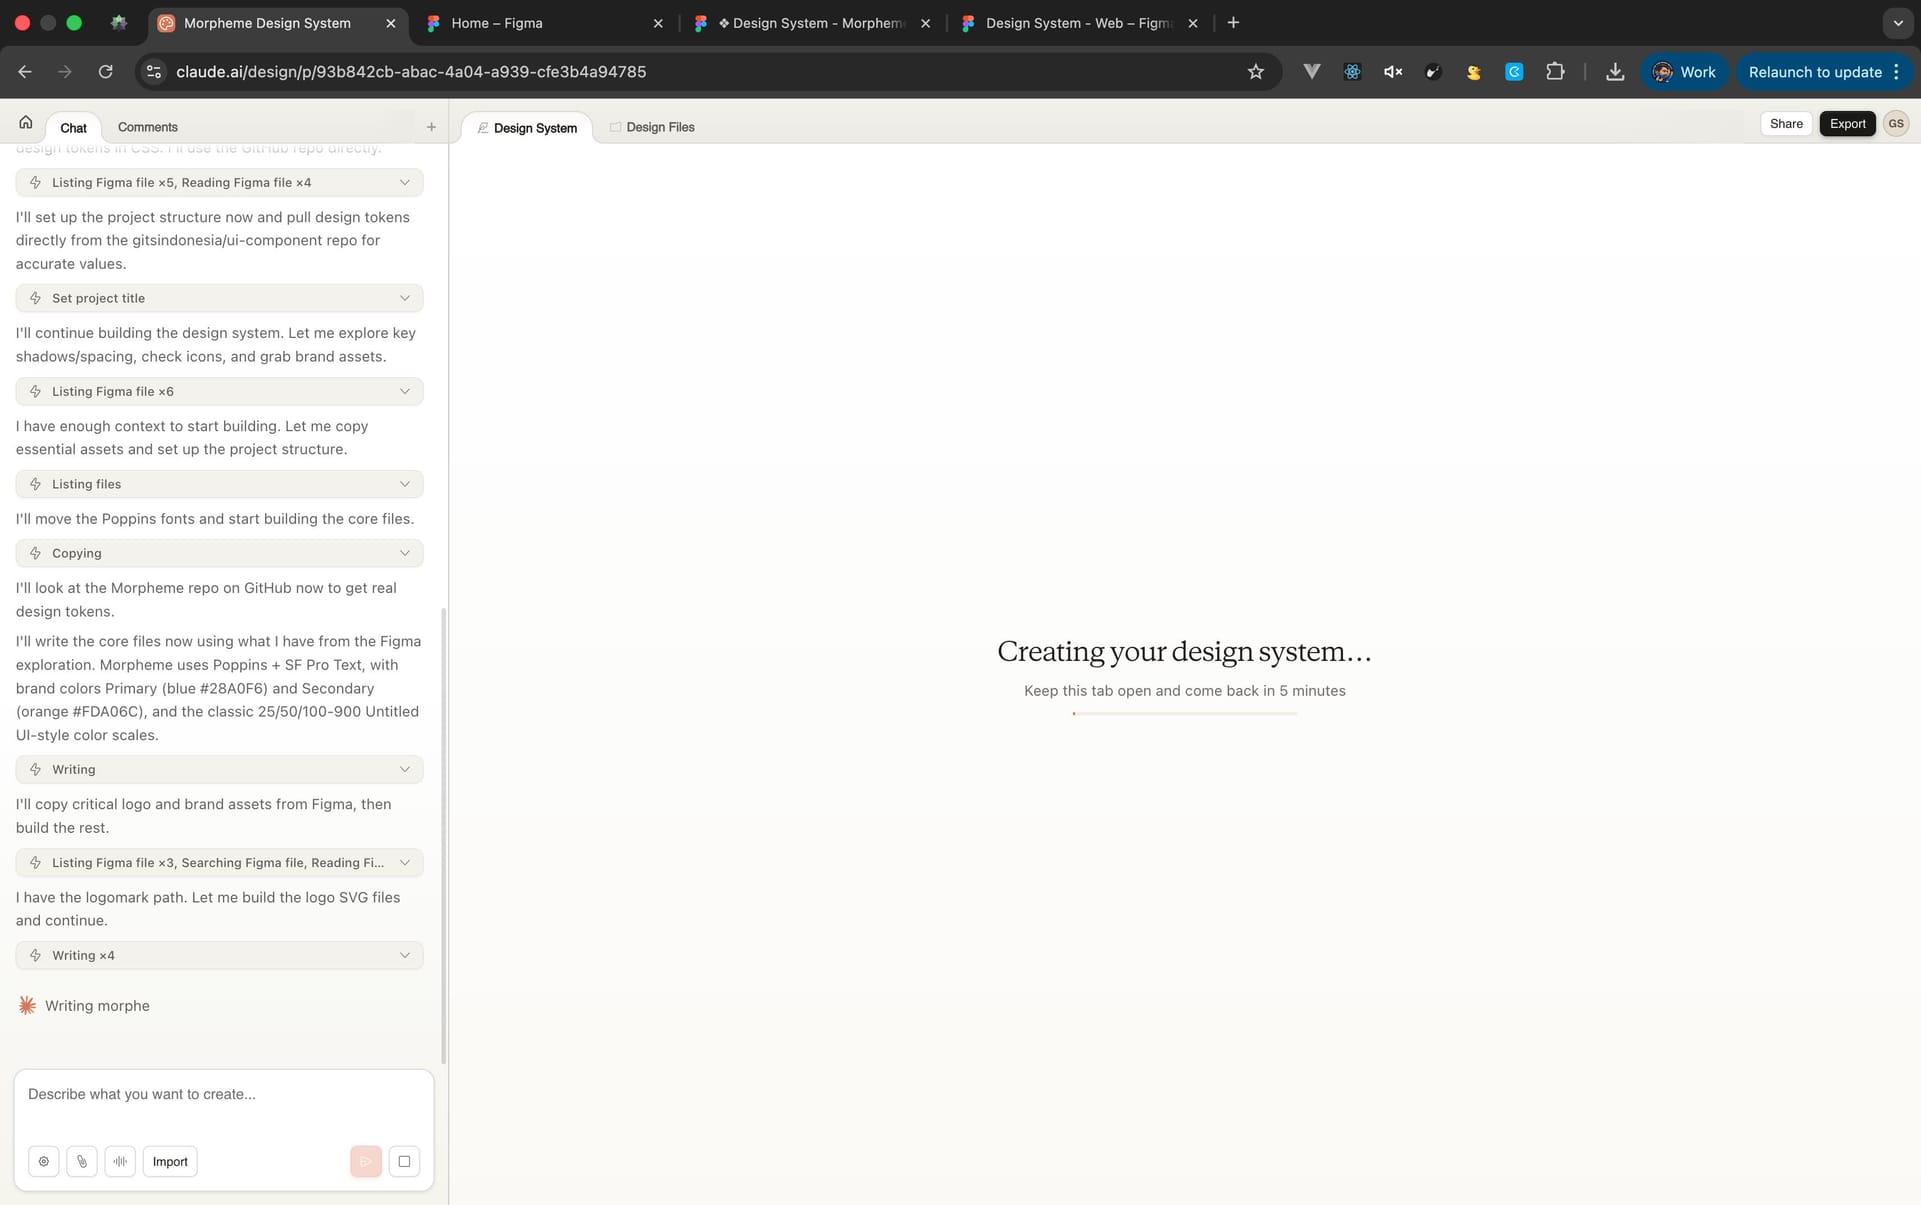Screen dimensions: 1921x1205
Task: Open browser downloads icon
Action: click(x=1615, y=72)
